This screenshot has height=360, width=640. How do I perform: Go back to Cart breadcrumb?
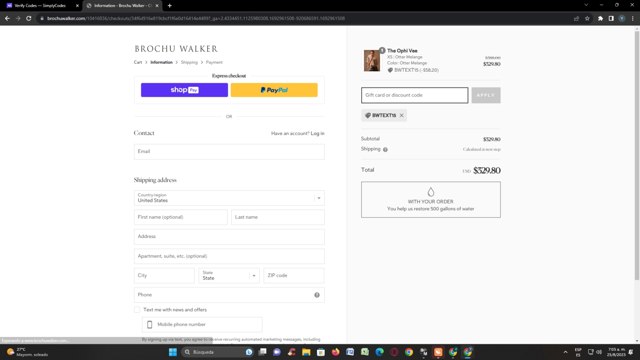click(x=138, y=62)
